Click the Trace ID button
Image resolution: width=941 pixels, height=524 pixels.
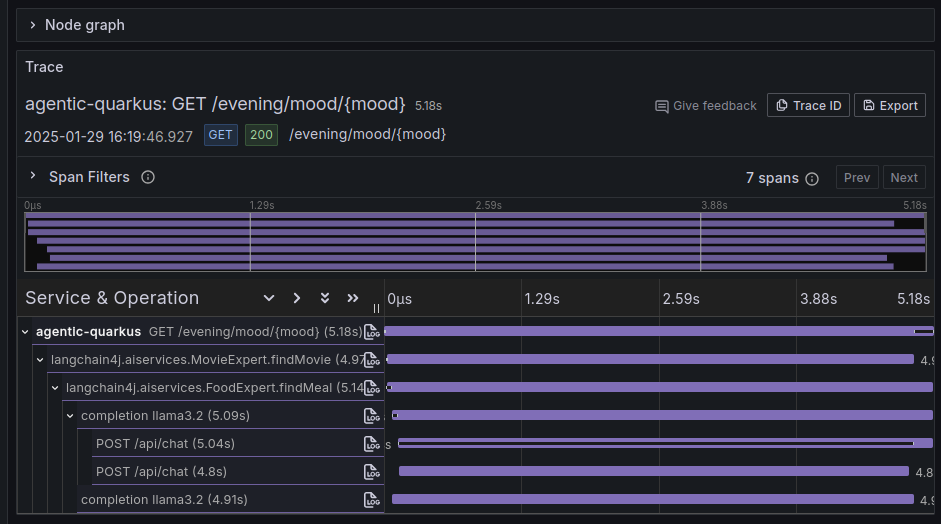pyautogui.click(x=808, y=106)
